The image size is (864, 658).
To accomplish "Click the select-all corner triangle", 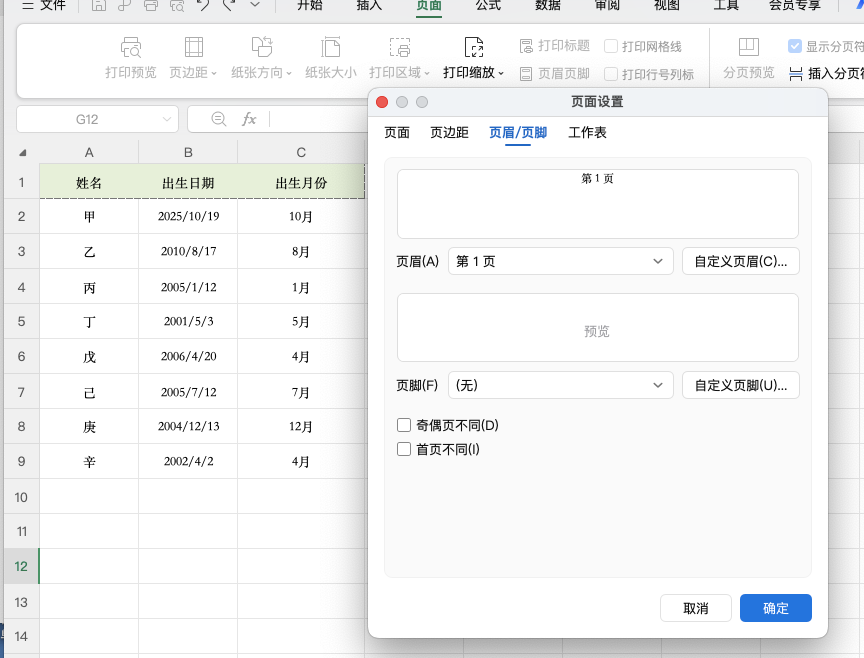I will (23, 153).
